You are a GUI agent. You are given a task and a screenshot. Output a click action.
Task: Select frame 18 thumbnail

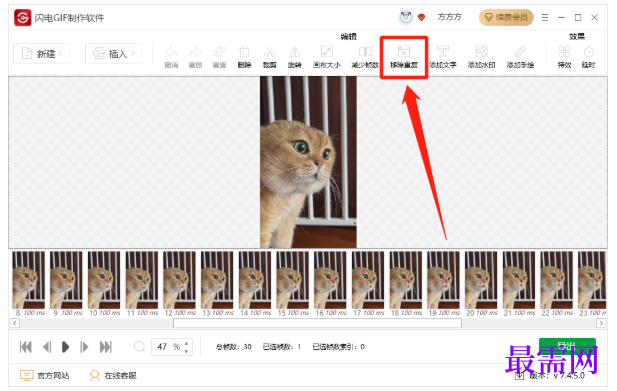coord(406,280)
